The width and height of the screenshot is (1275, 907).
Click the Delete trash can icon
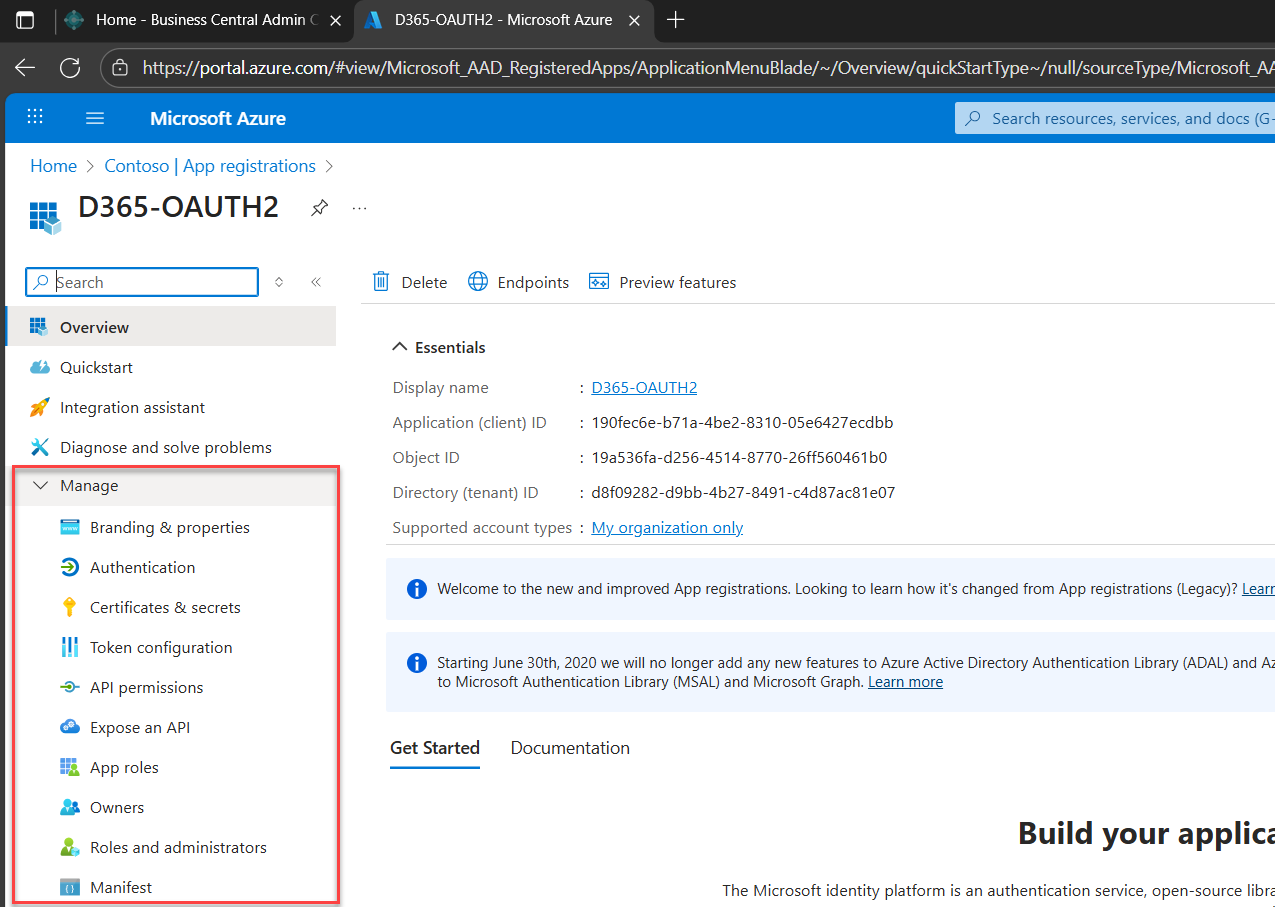[381, 282]
